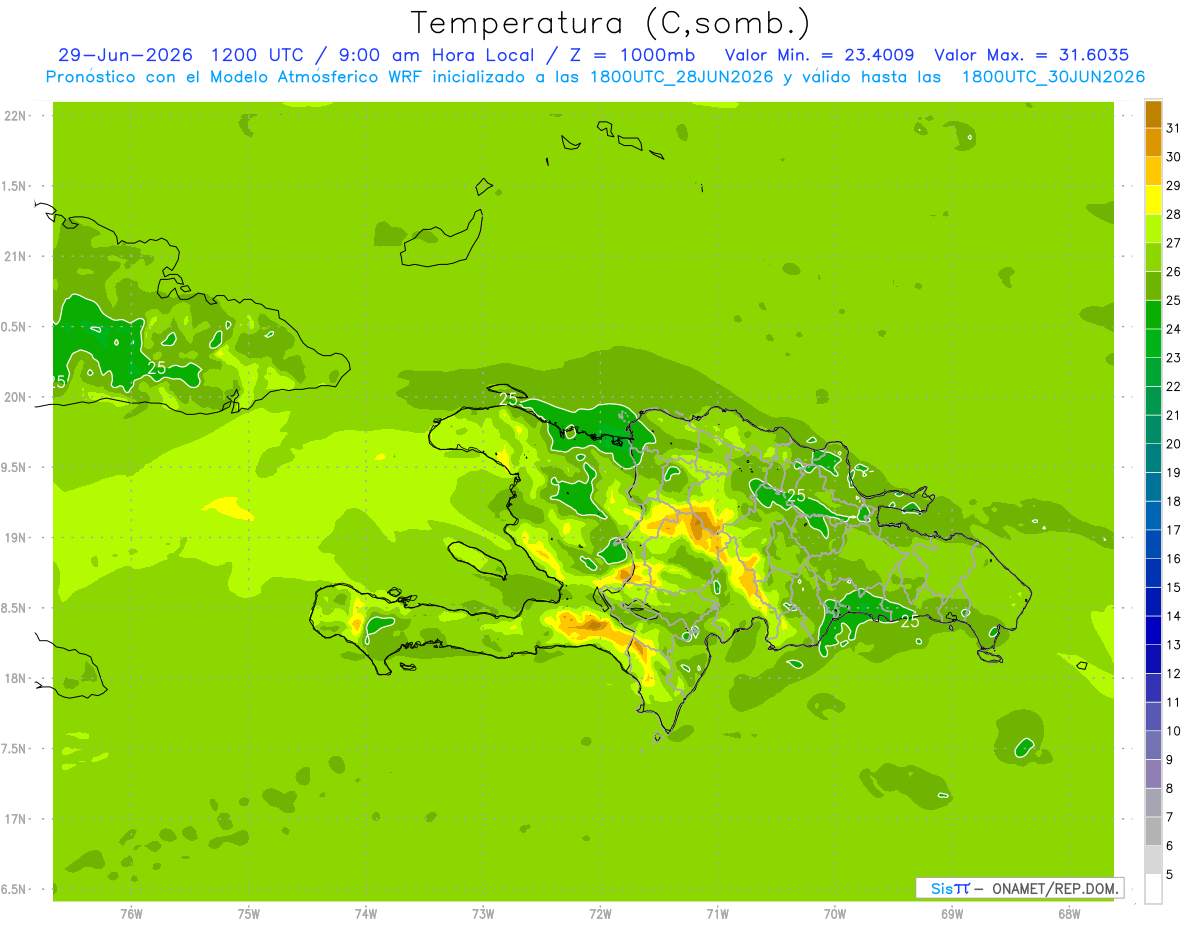Click the '76W' longitude axis label

[131, 913]
